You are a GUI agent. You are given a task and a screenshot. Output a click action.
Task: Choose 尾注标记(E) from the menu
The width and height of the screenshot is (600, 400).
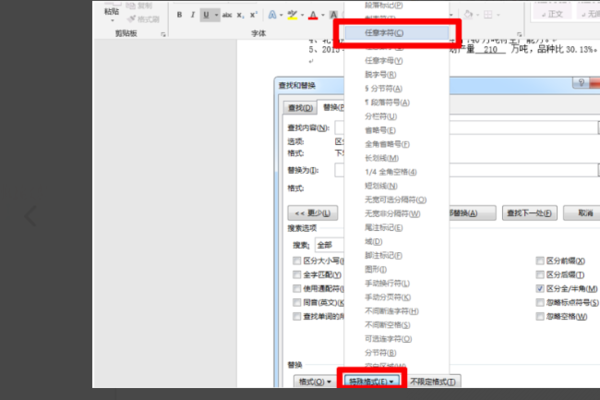coord(384,228)
